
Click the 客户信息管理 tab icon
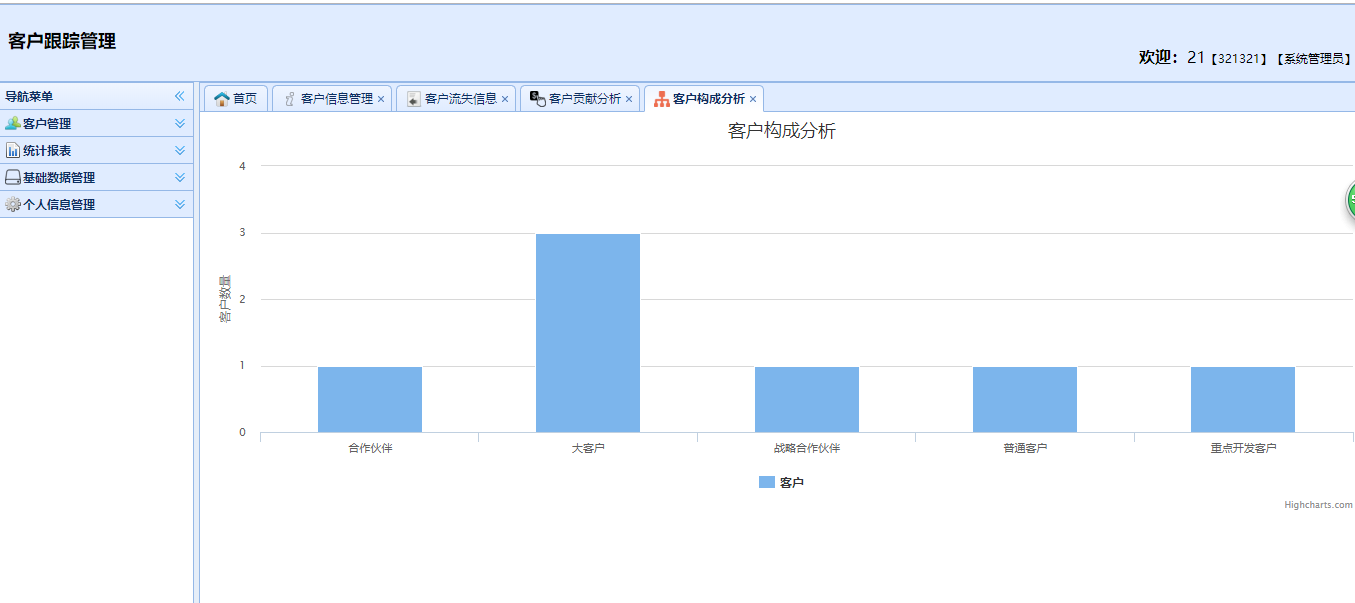(x=290, y=99)
